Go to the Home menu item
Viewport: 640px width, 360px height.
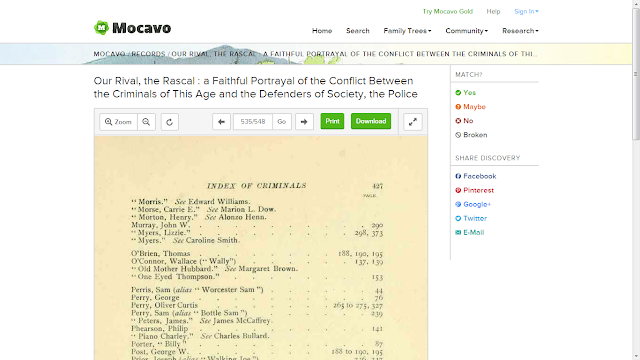coord(322,31)
